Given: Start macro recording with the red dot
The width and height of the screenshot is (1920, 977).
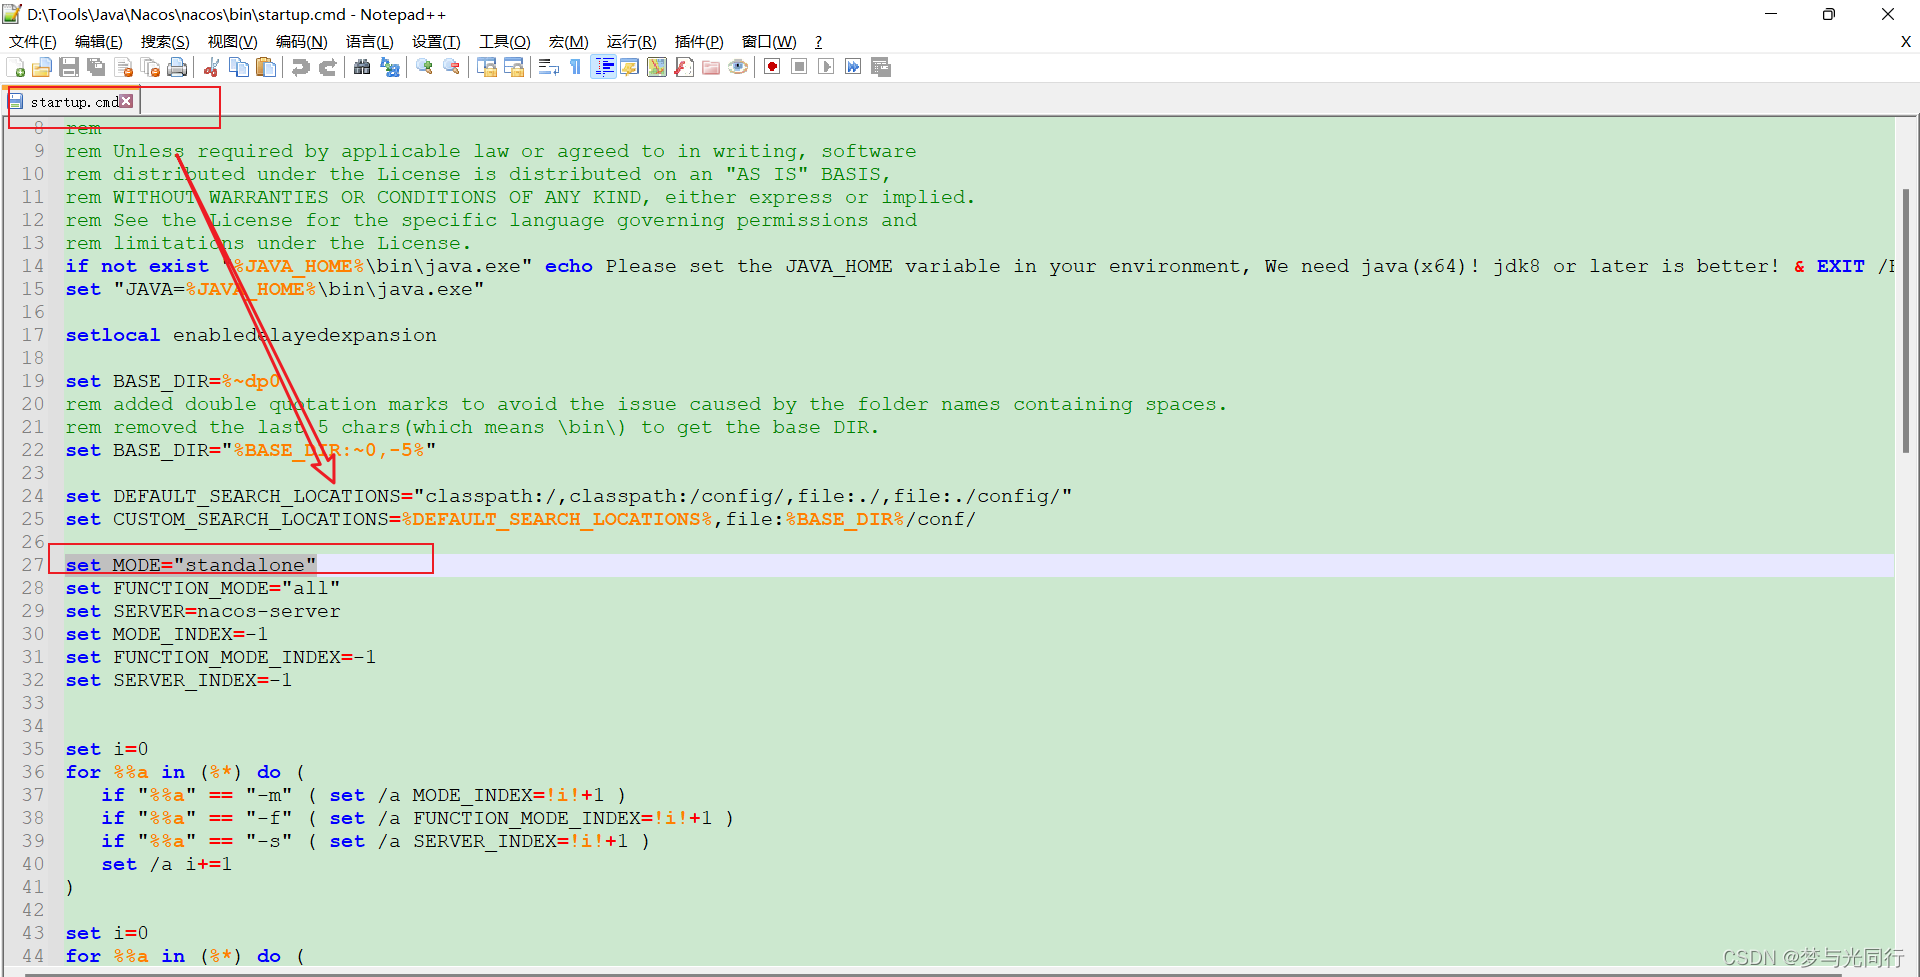Looking at the screenshot, I should point(772,67).
